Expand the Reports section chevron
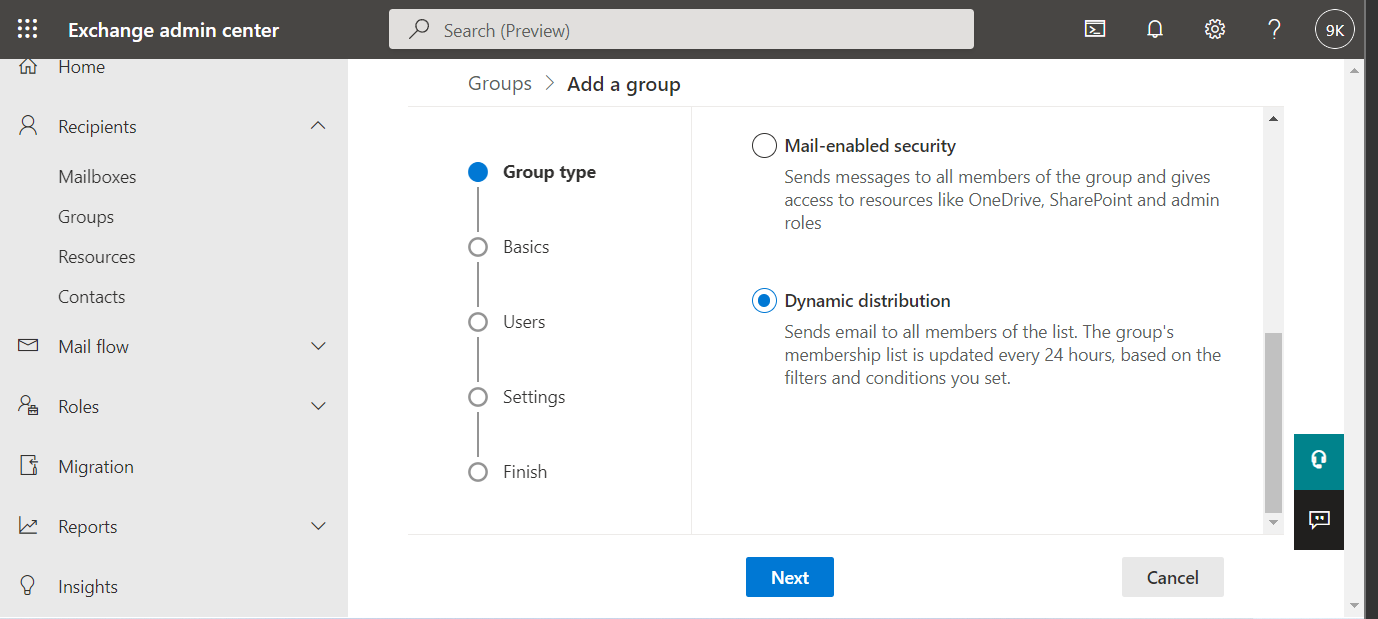The image size is (1378, 619). [x=318, y=526]
